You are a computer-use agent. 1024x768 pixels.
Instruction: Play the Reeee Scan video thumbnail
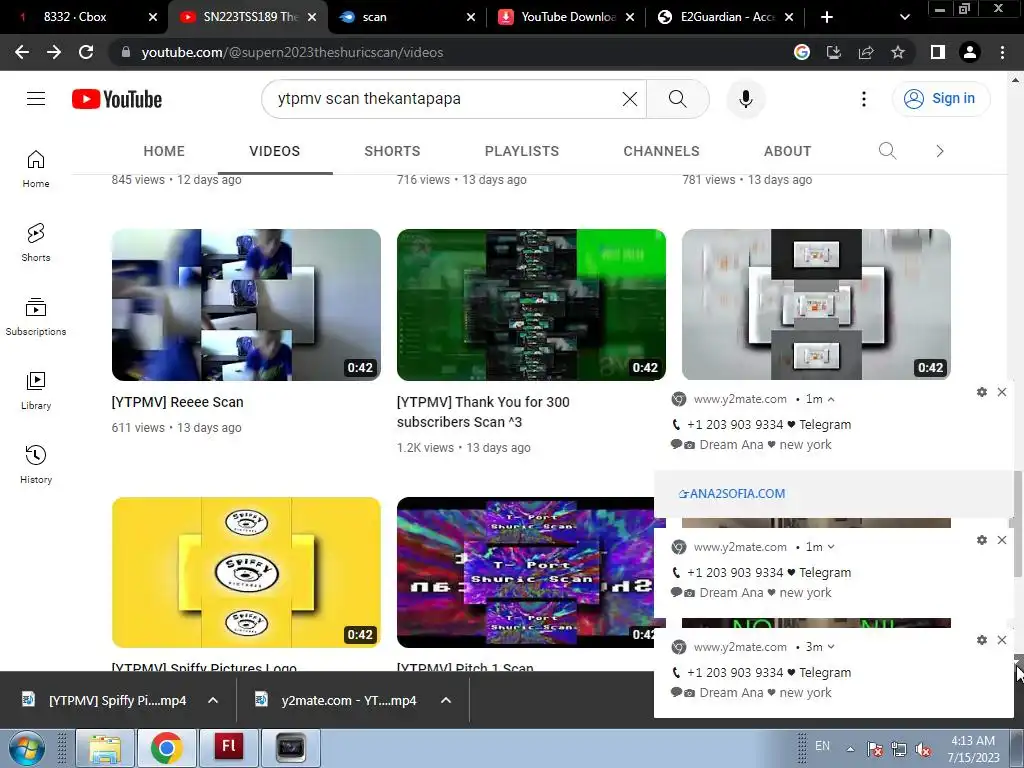tap(246, 305)
